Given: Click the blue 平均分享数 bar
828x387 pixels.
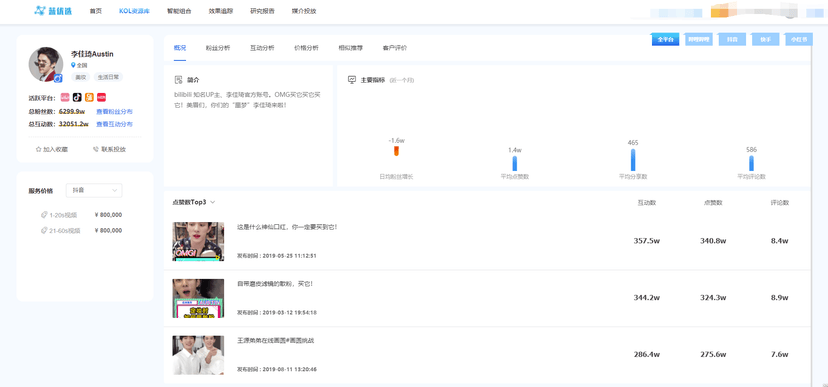Looking at the screenshot, I should point(633,160).
